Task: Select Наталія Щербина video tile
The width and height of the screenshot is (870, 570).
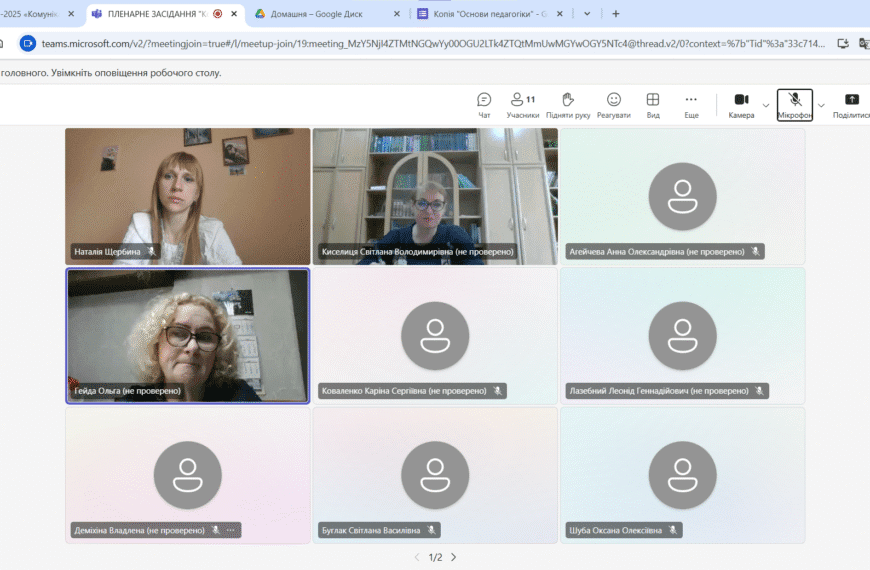Action: [188, 196]
